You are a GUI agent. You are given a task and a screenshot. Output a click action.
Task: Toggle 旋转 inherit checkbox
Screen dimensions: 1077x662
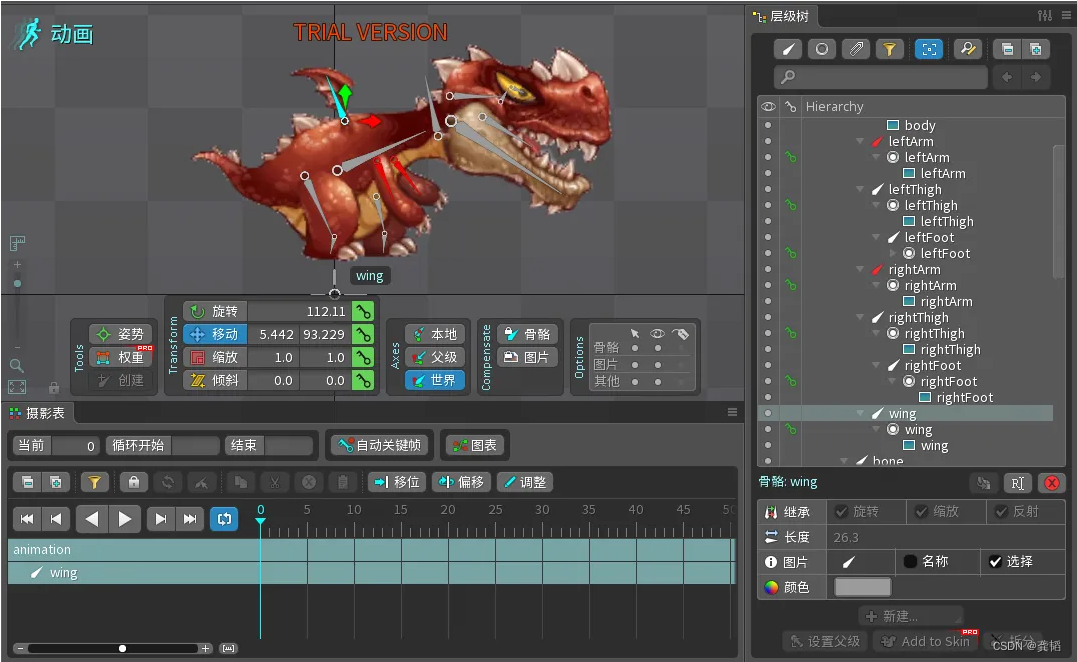tap(841, 512)
